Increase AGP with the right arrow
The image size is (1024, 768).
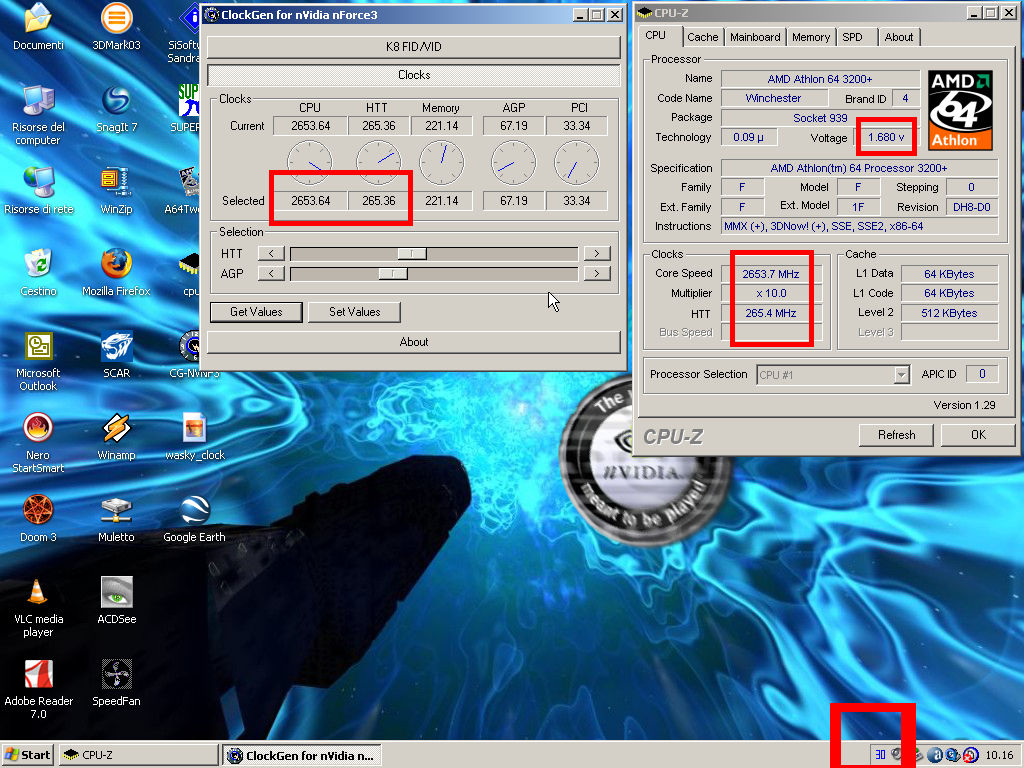[597, 274]
